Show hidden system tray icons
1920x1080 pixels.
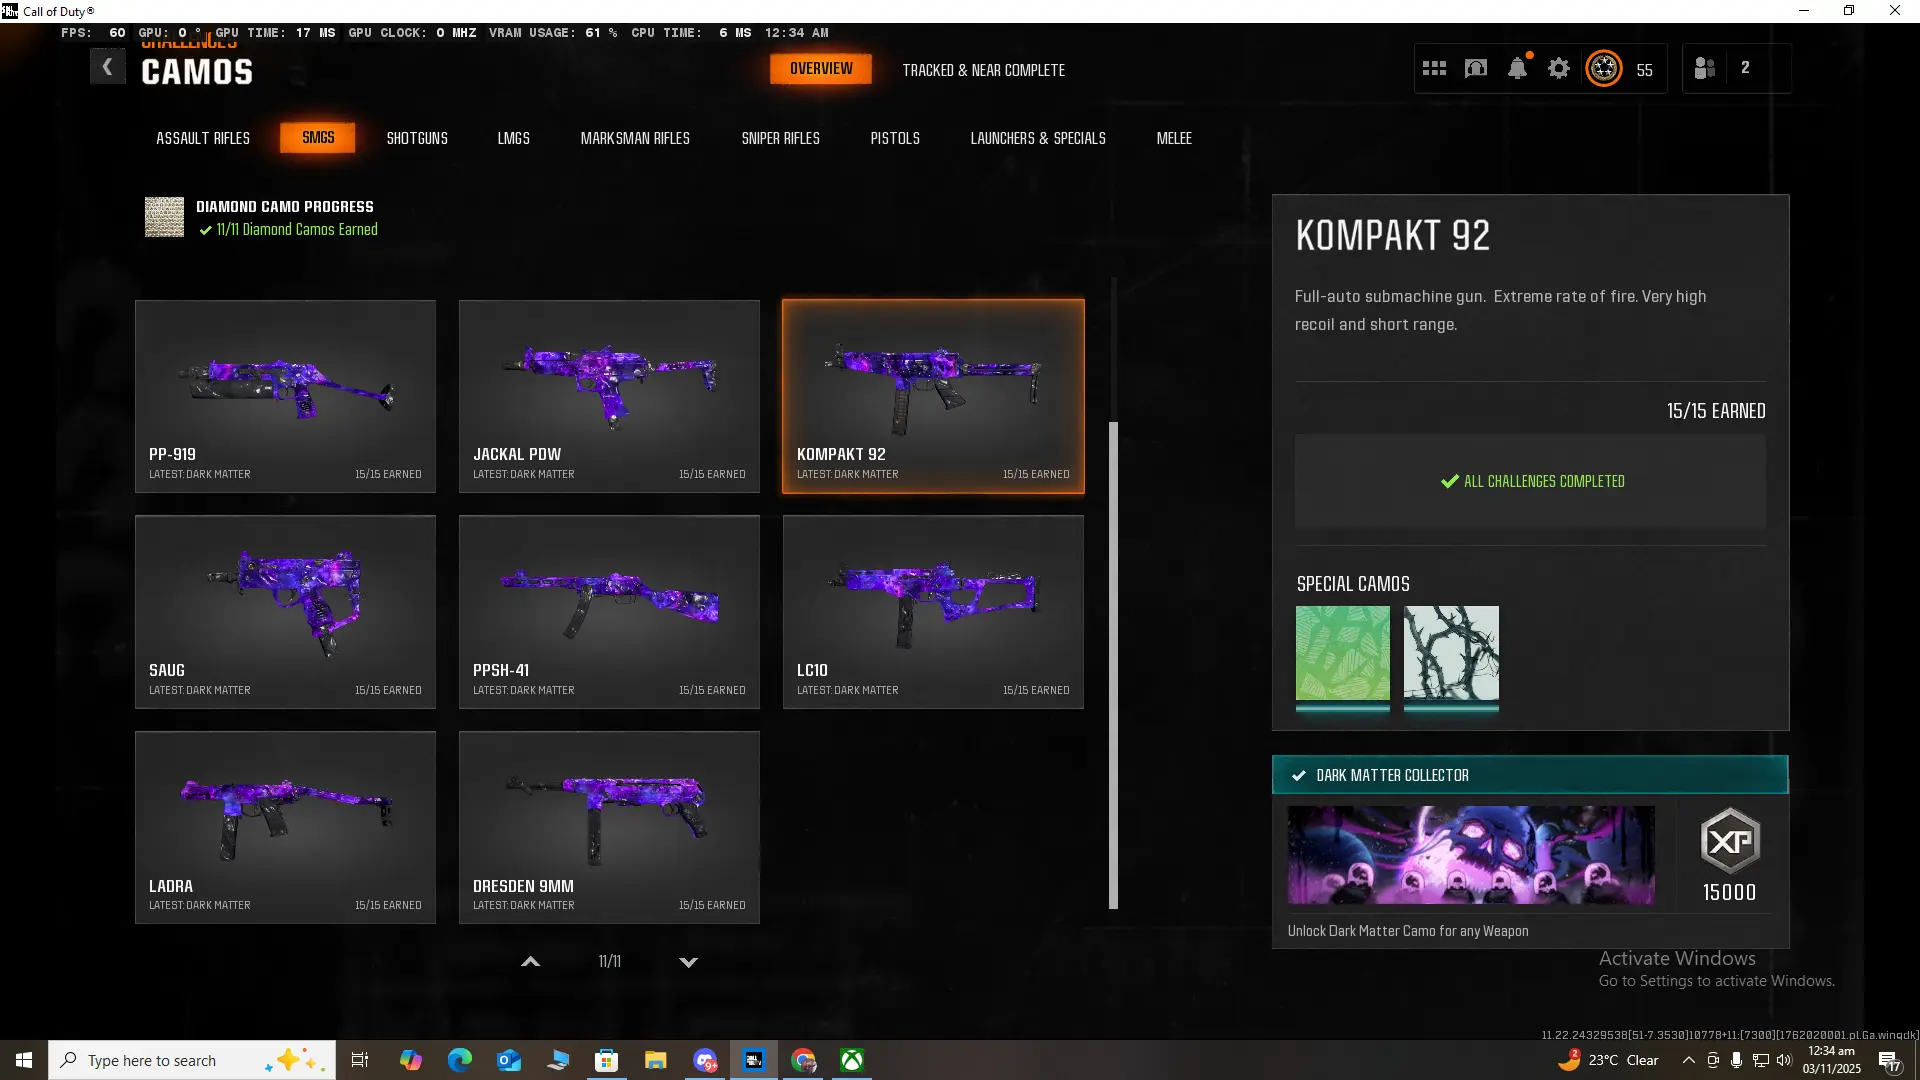pos(1688,1060)
